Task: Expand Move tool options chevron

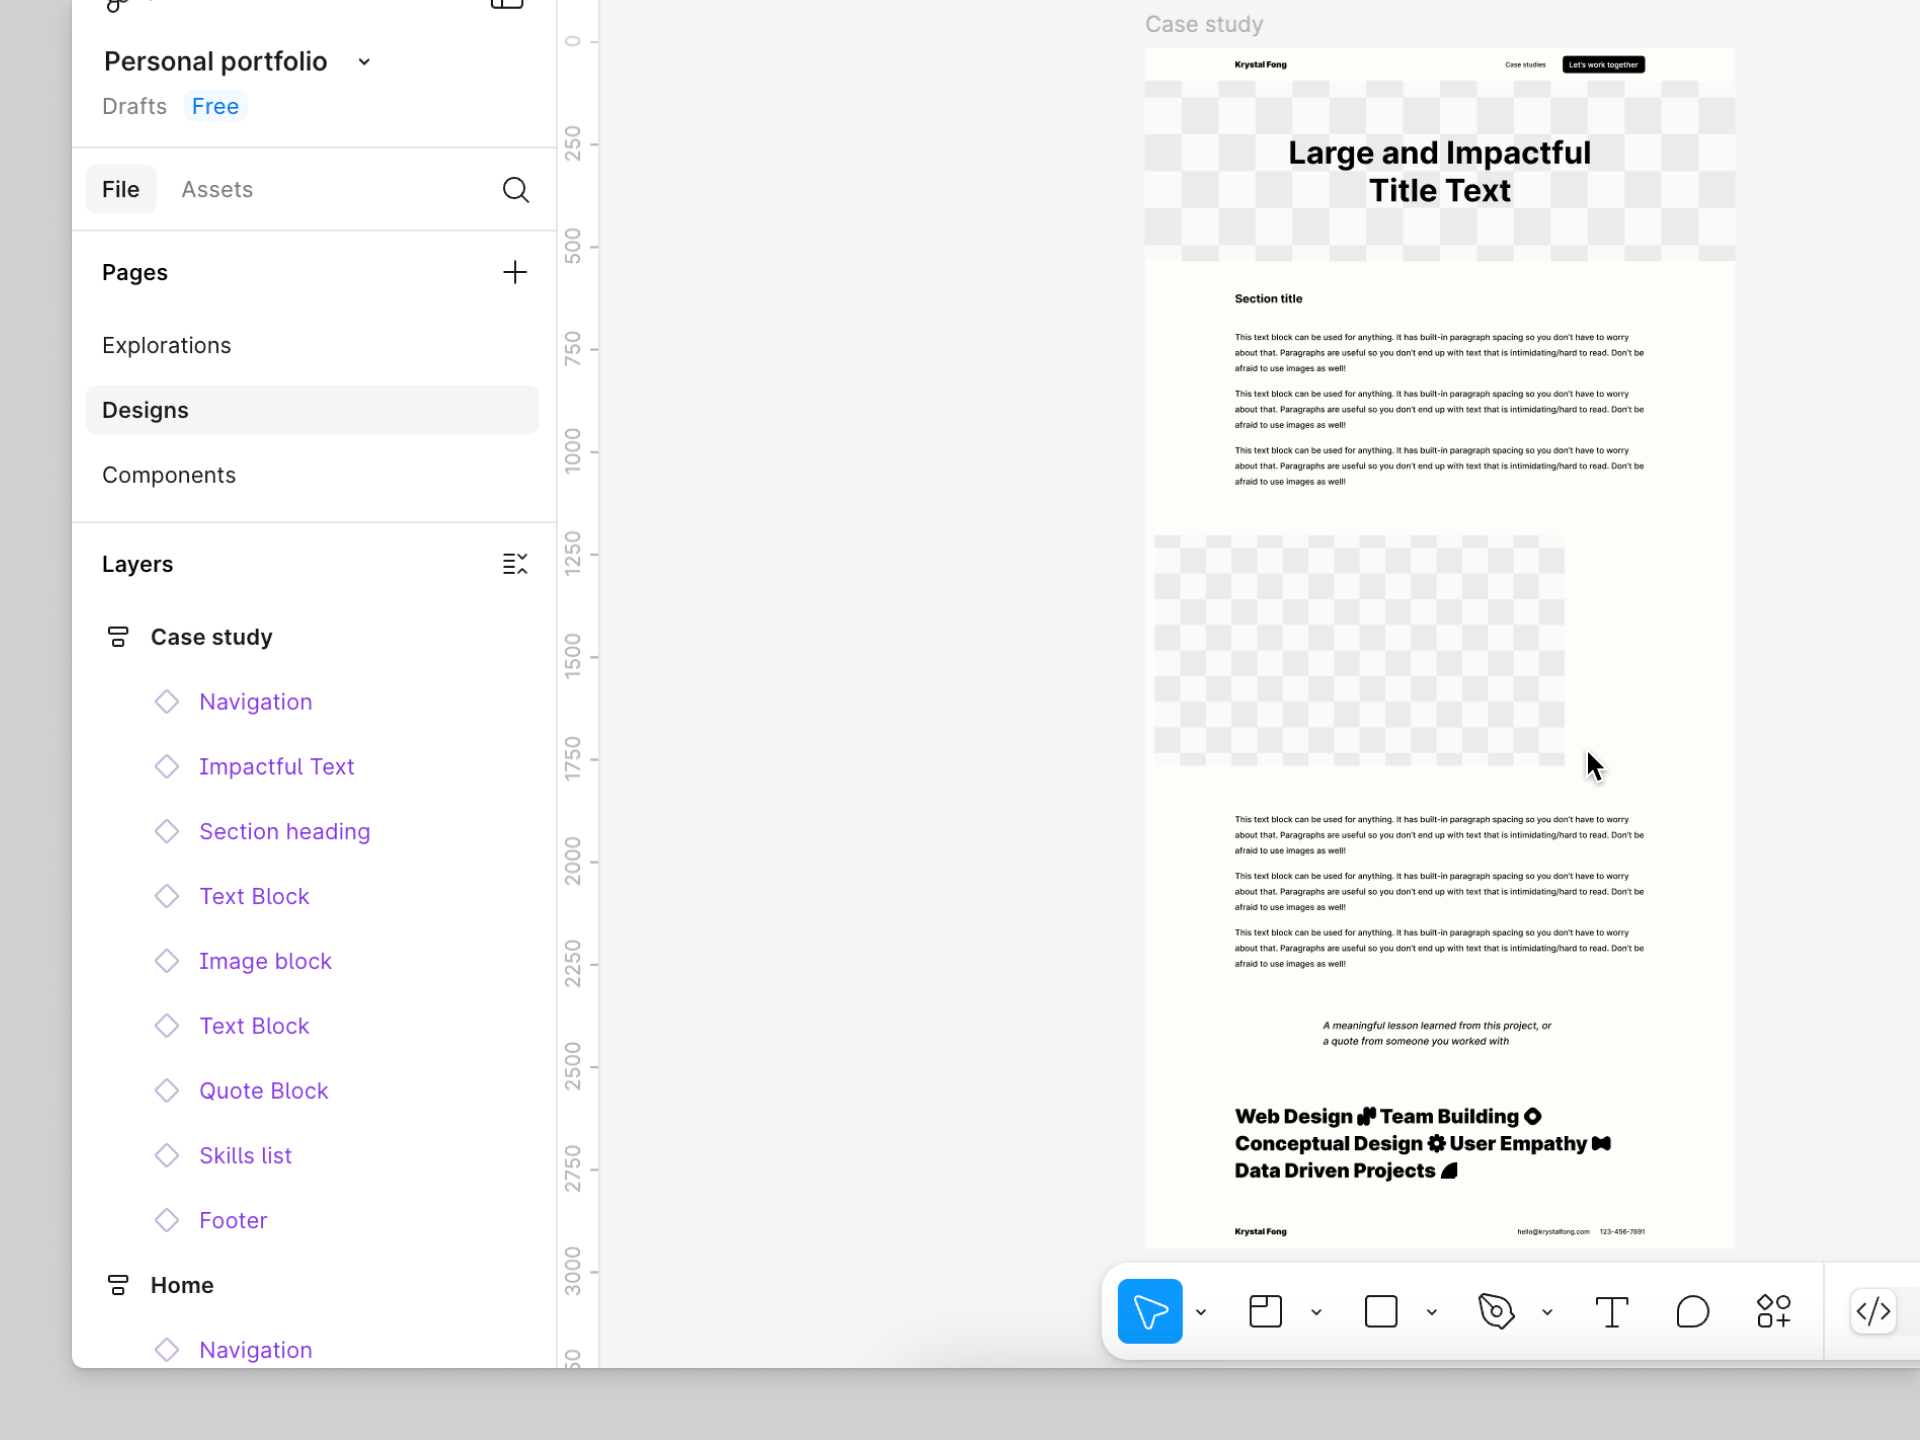Action: 1201,1312
